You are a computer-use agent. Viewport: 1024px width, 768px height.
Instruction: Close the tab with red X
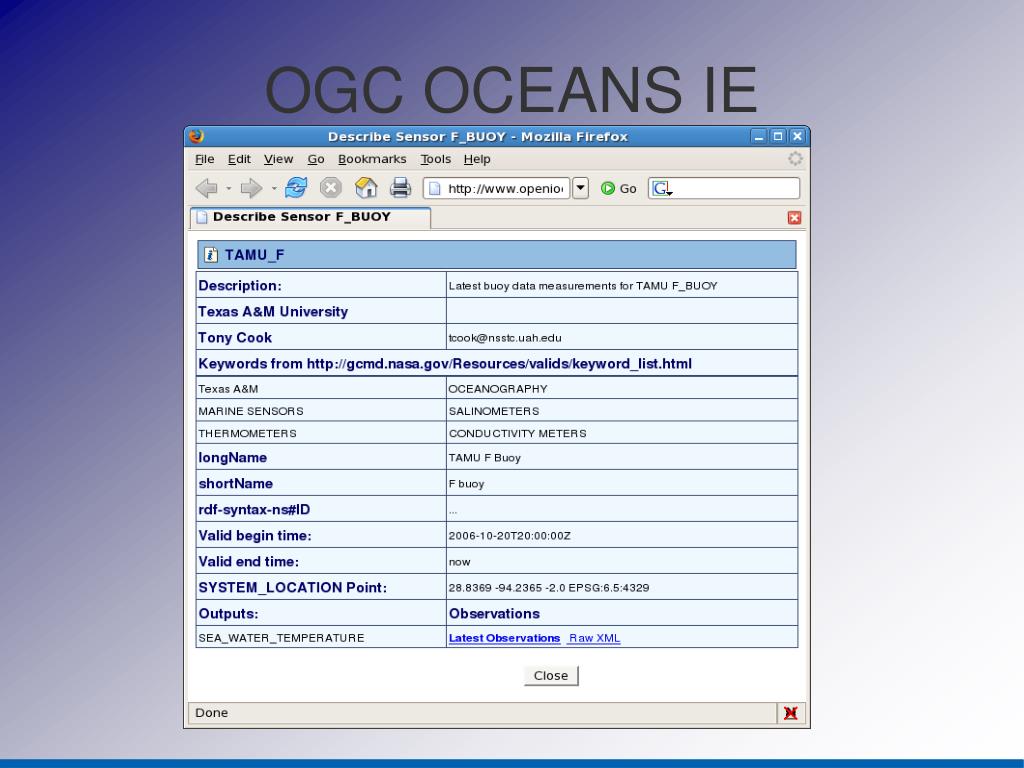(794, 217)
